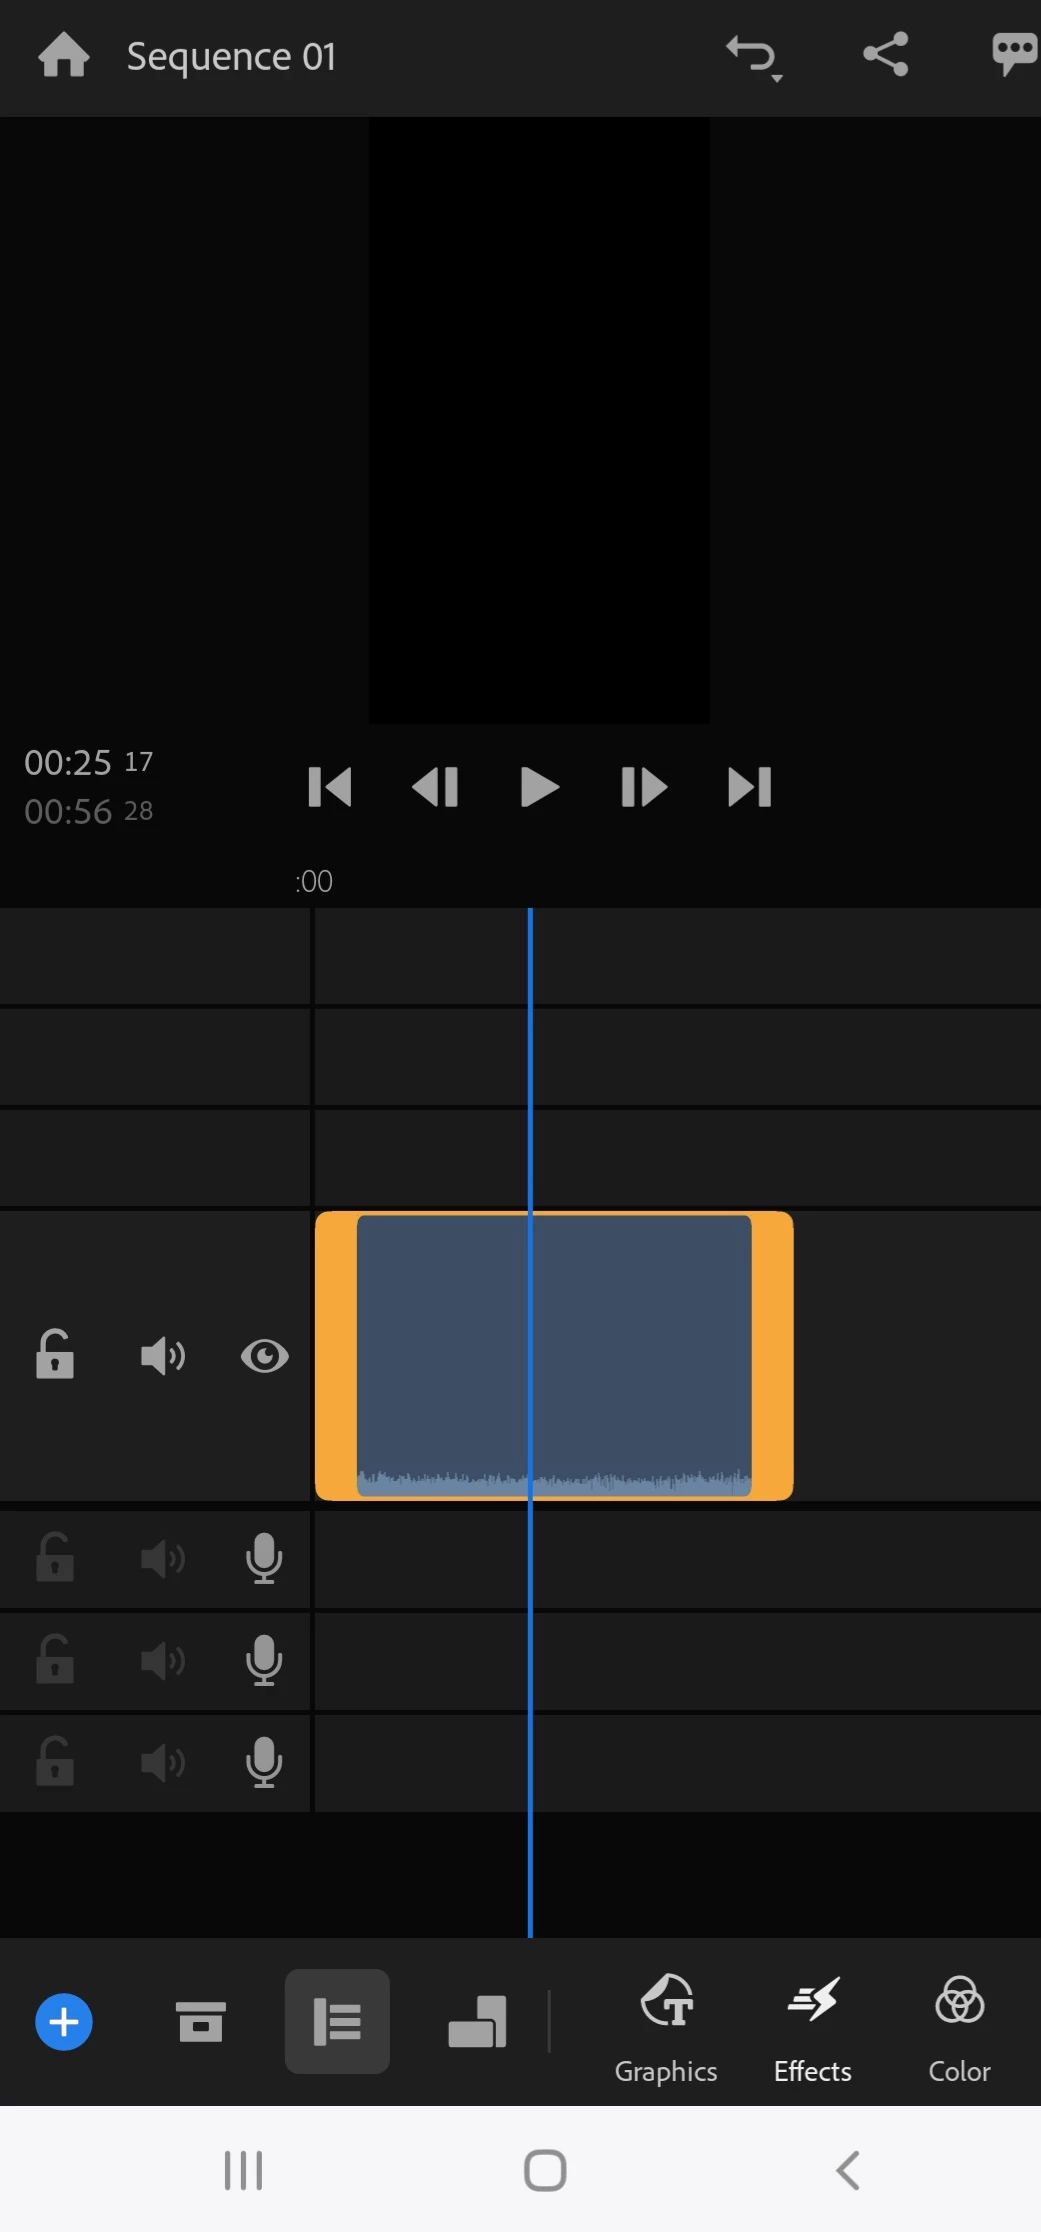The height and width of the screenshot is (2232, 1041).
Task: Open the Effects tab
Action: click(813, 2029)
